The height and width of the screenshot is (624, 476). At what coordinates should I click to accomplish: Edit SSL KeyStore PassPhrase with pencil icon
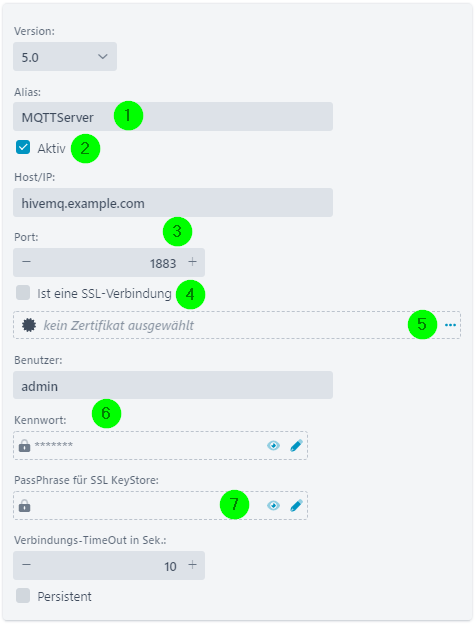point(296,505)
